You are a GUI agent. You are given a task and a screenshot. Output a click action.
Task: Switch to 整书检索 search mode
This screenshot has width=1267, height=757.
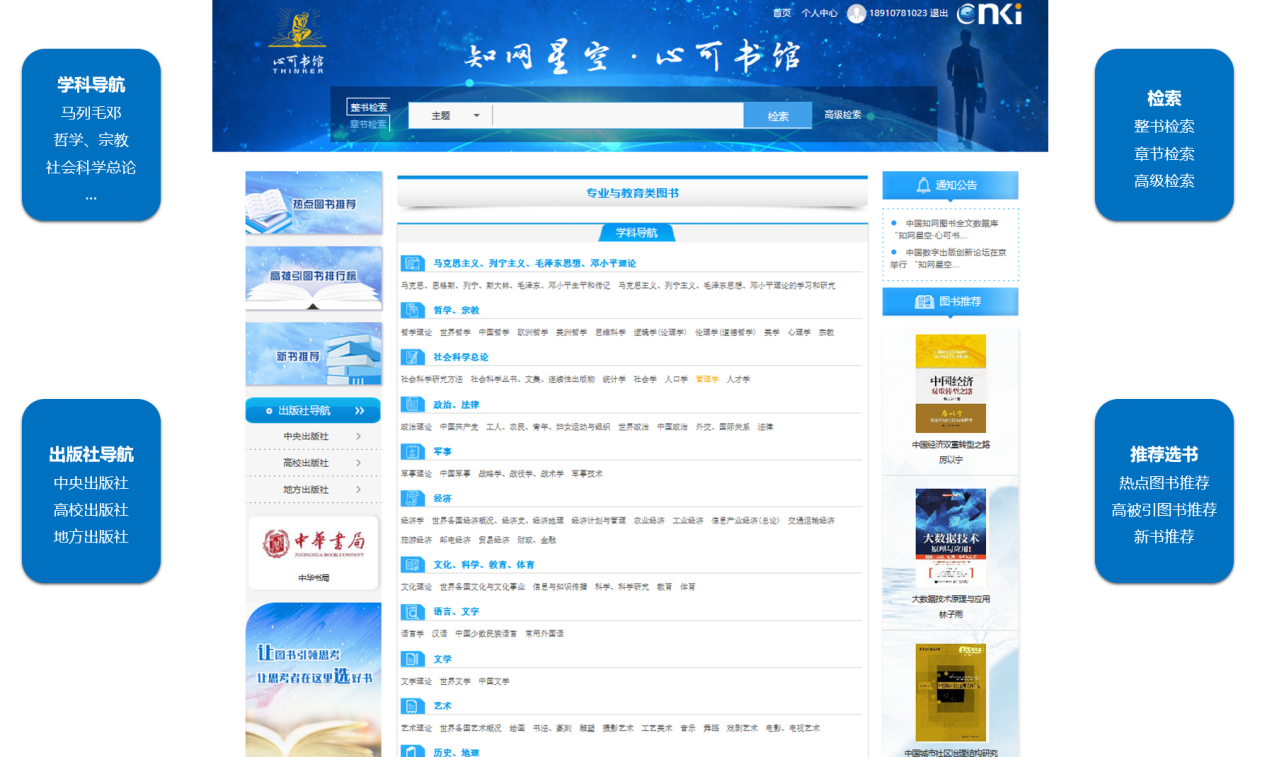368,107
